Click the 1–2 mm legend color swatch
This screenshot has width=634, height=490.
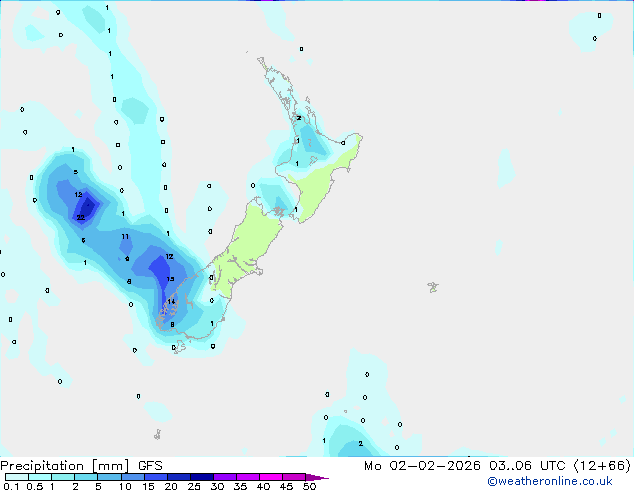(x=63, y=477)
